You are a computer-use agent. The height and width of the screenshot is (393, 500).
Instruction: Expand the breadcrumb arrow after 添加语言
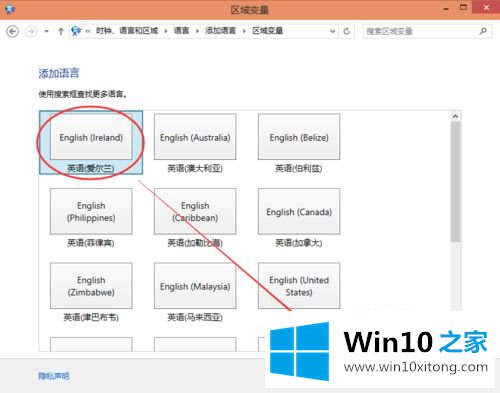244,31
